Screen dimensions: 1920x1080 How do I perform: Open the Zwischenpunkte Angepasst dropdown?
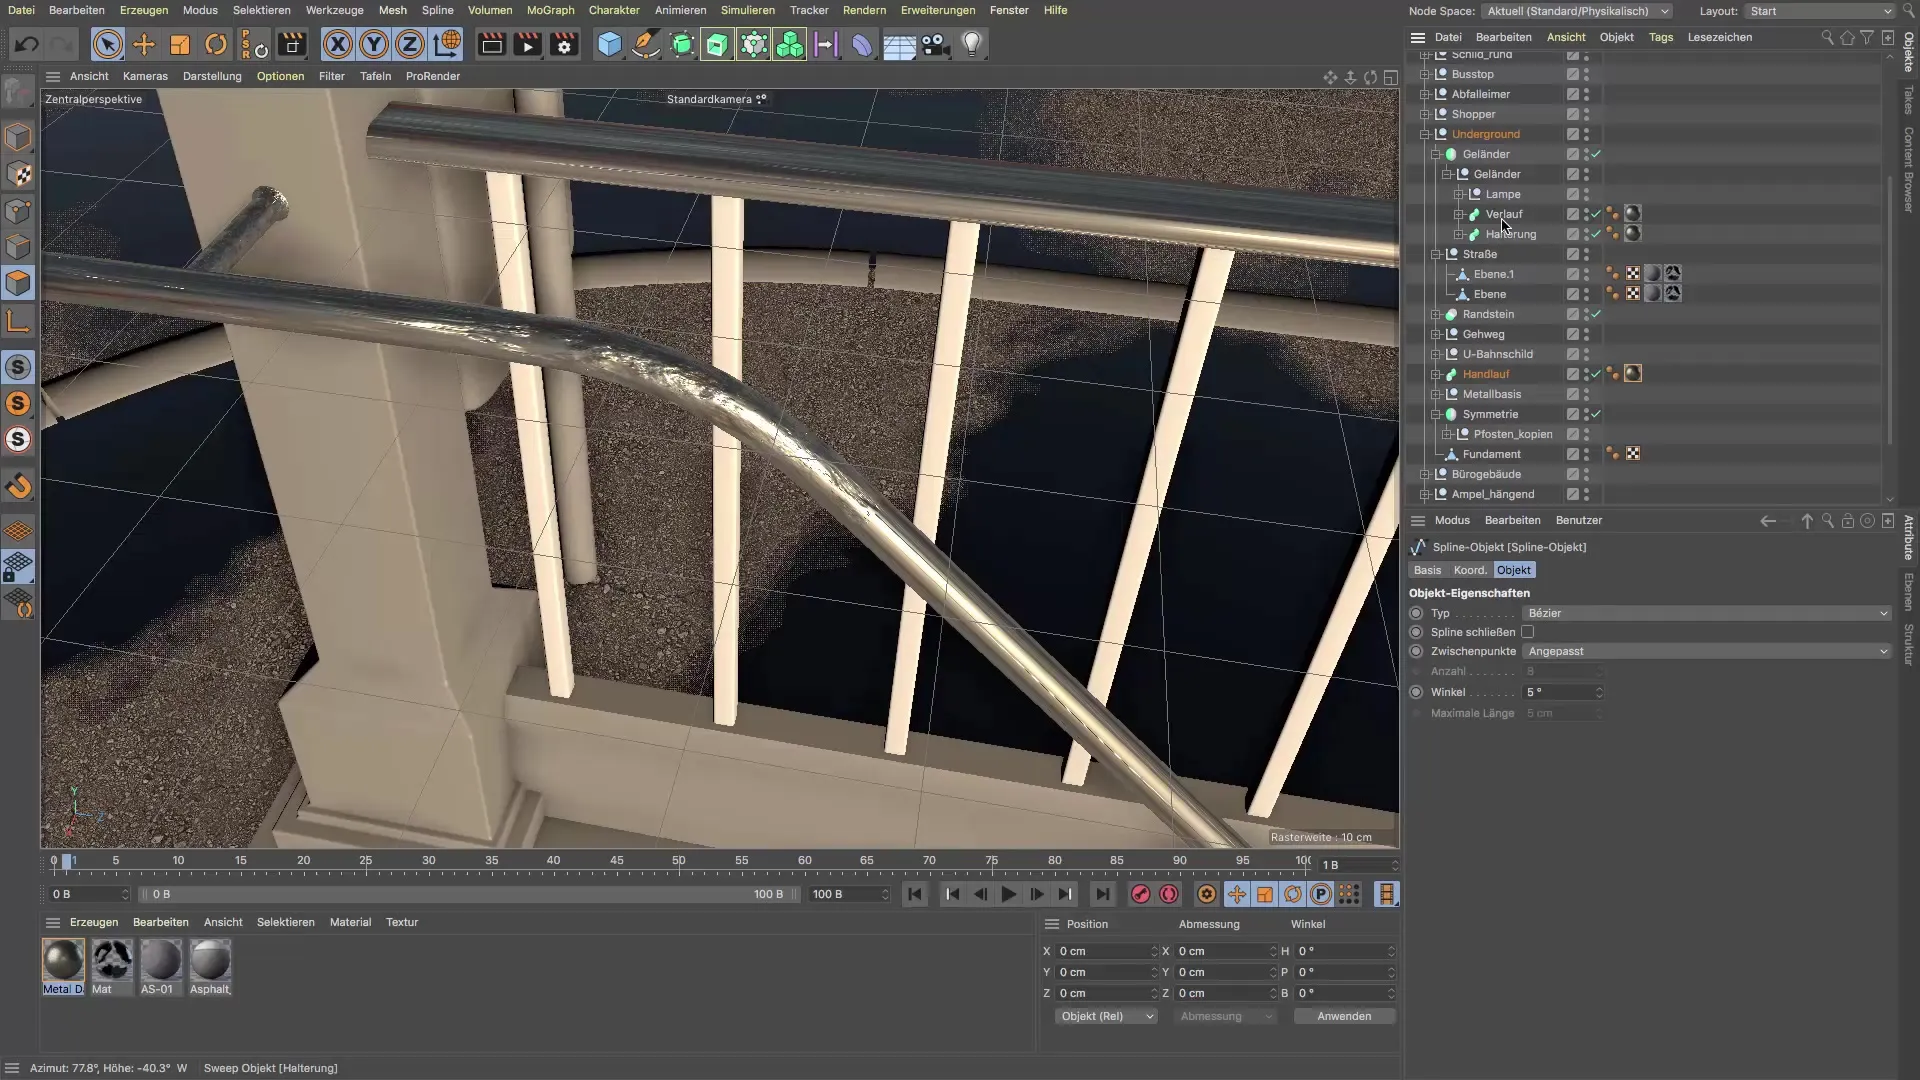click(x=1706, y=651)
